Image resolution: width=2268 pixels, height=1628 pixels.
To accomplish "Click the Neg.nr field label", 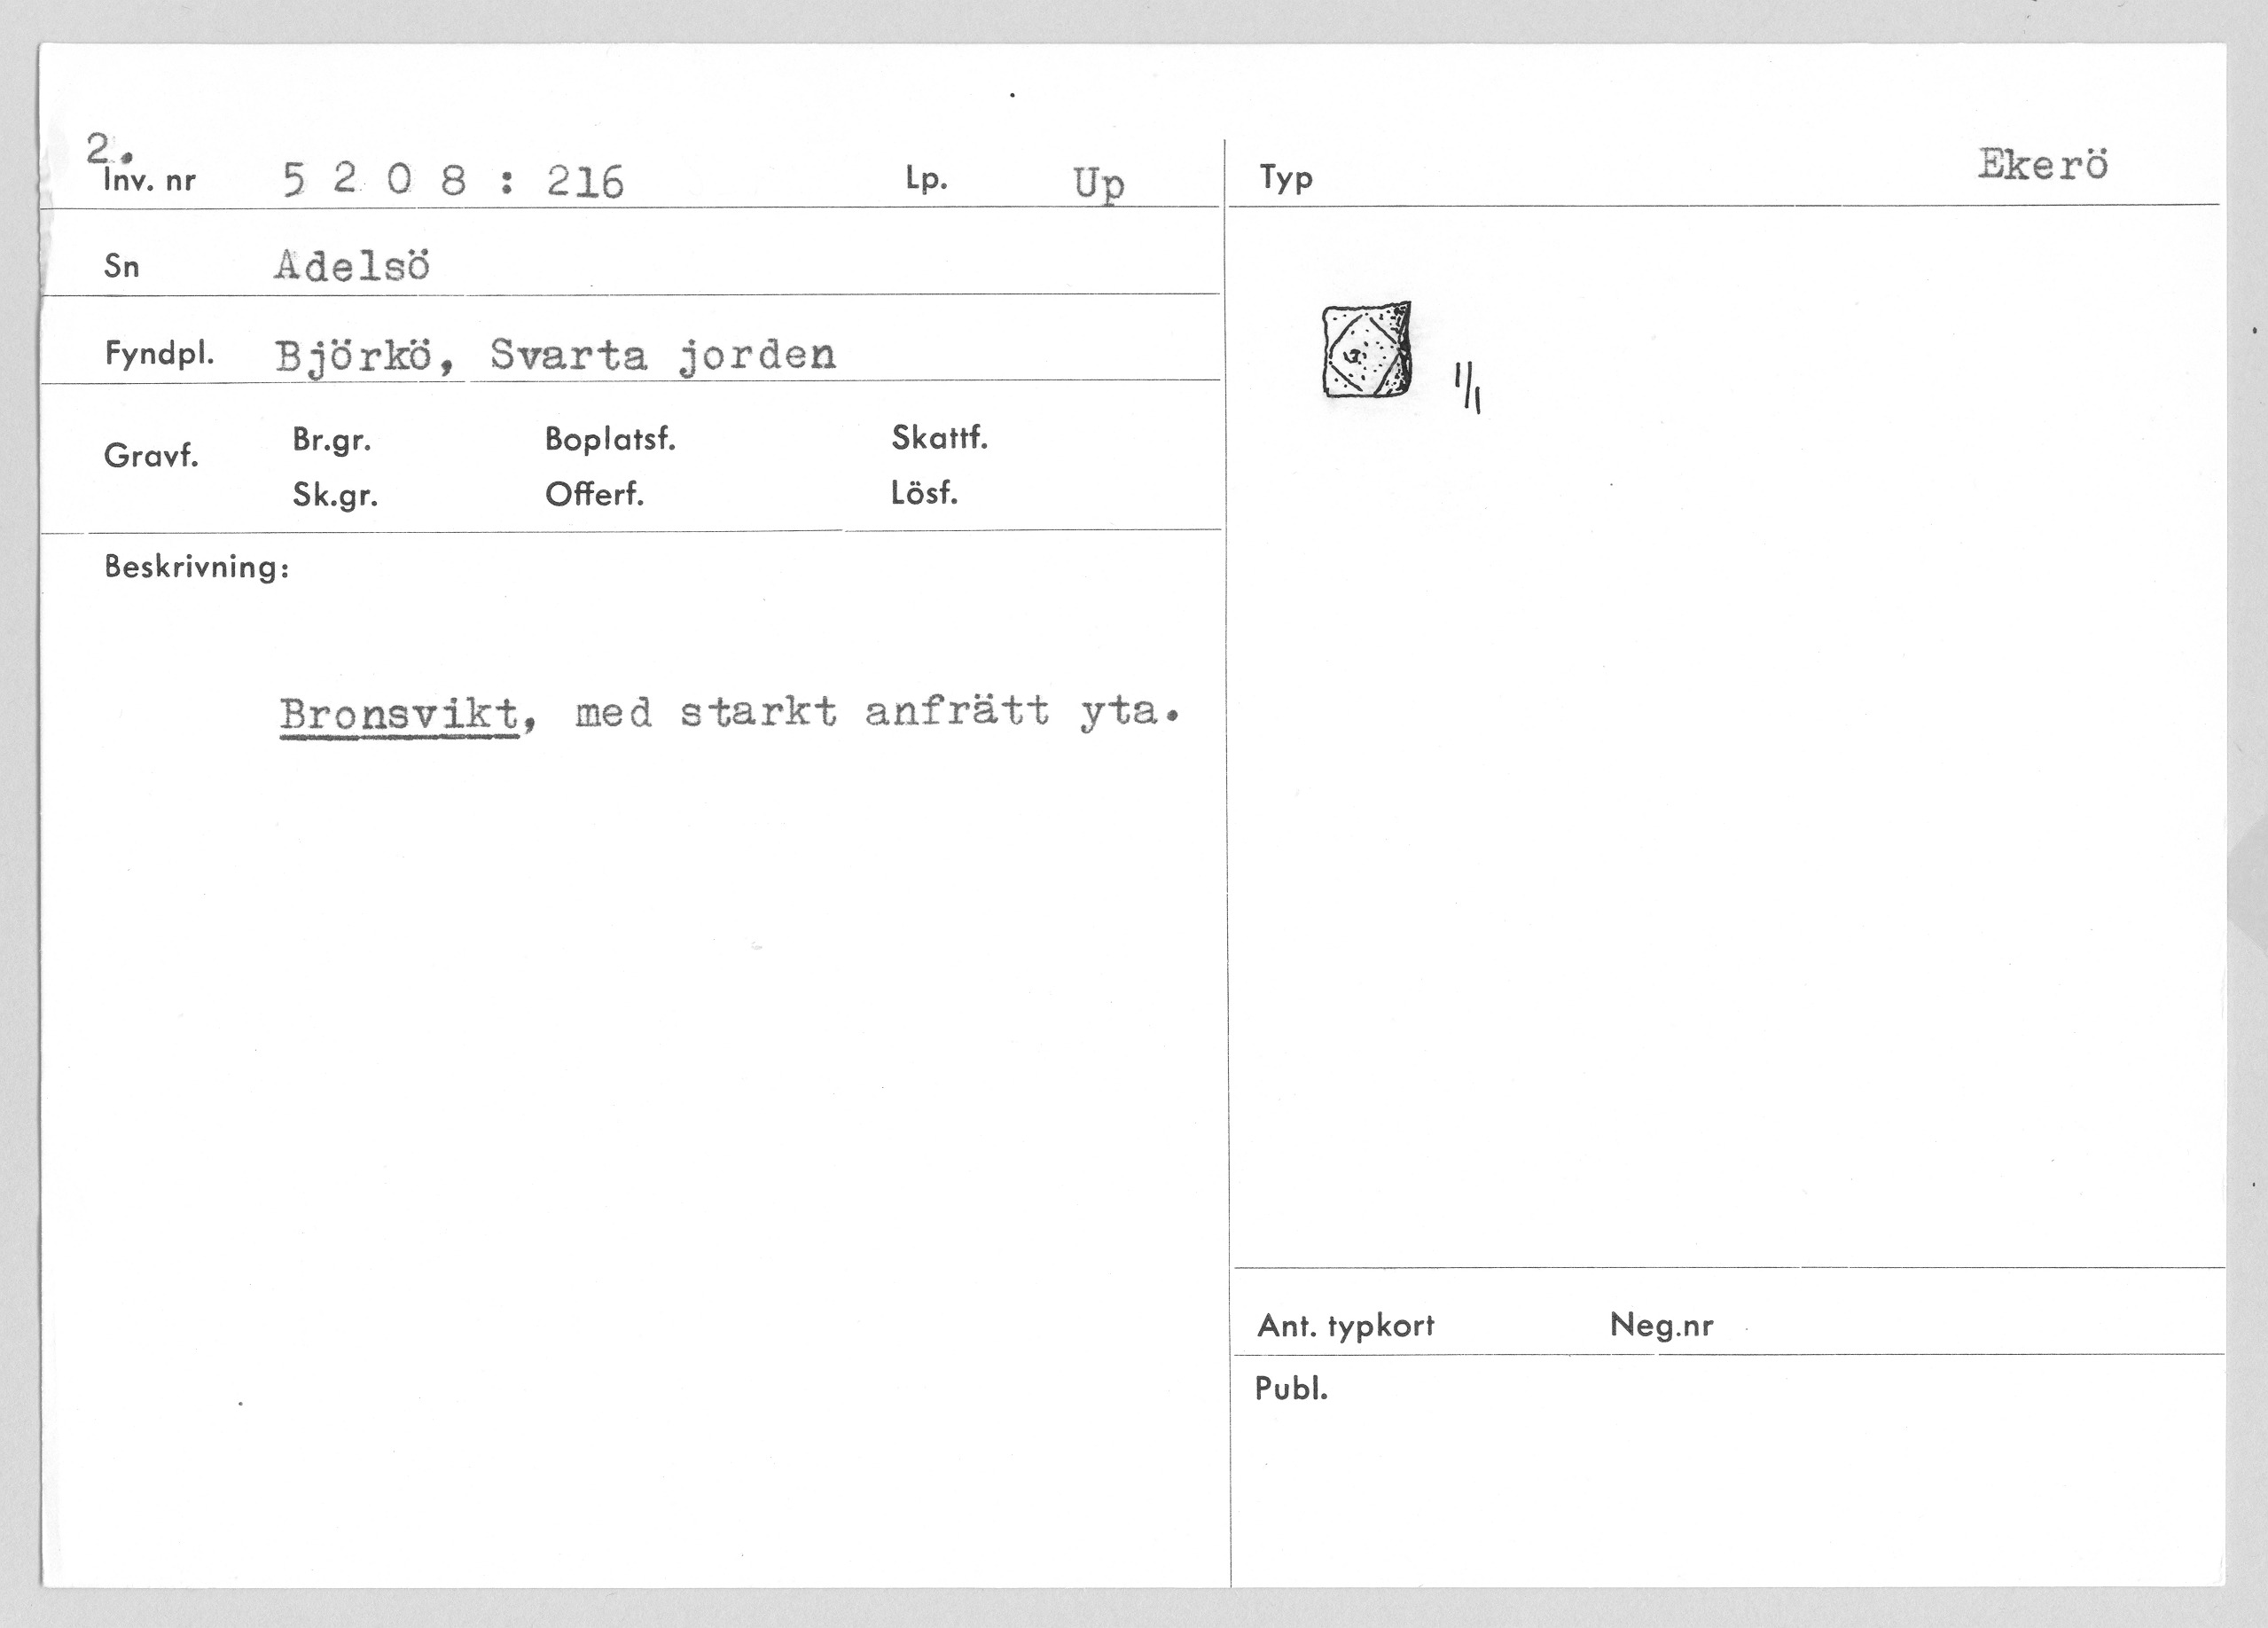I will 1661,1326.
